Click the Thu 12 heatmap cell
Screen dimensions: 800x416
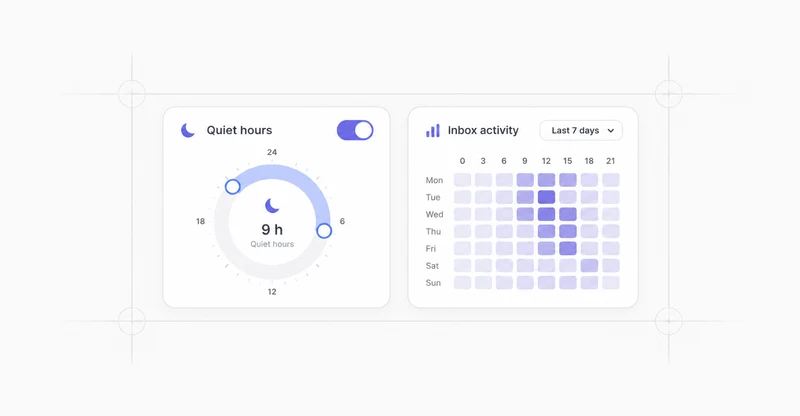coord(546,231)
